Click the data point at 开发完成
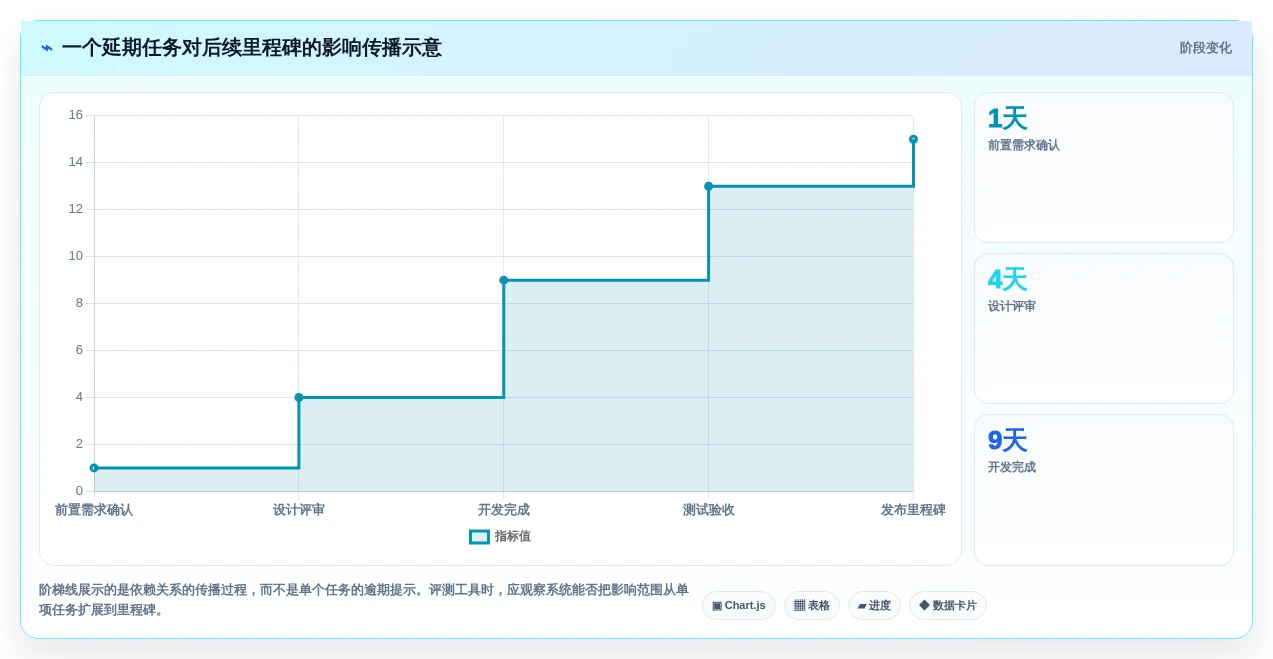The height and width of the screenshot is (659, 1273). (504, 280)
